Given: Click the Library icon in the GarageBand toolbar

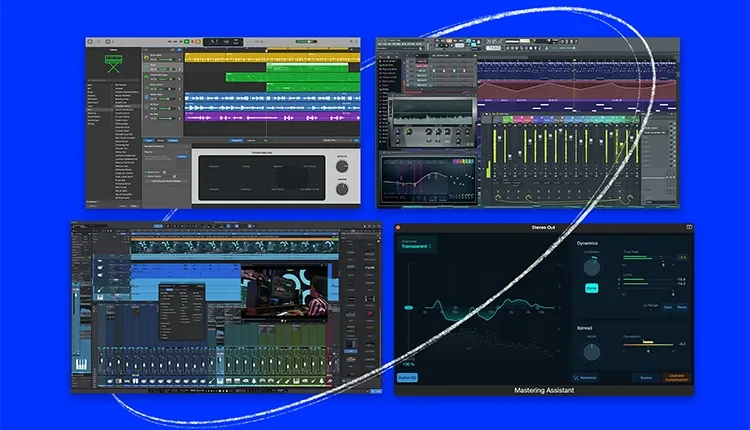Looking at the screenshot, I should pos(90,42).
